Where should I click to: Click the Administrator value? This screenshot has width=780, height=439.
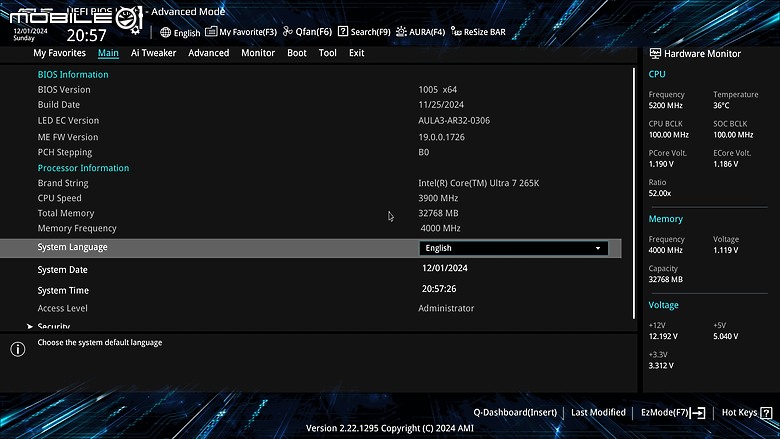click(x=446, y=308)
